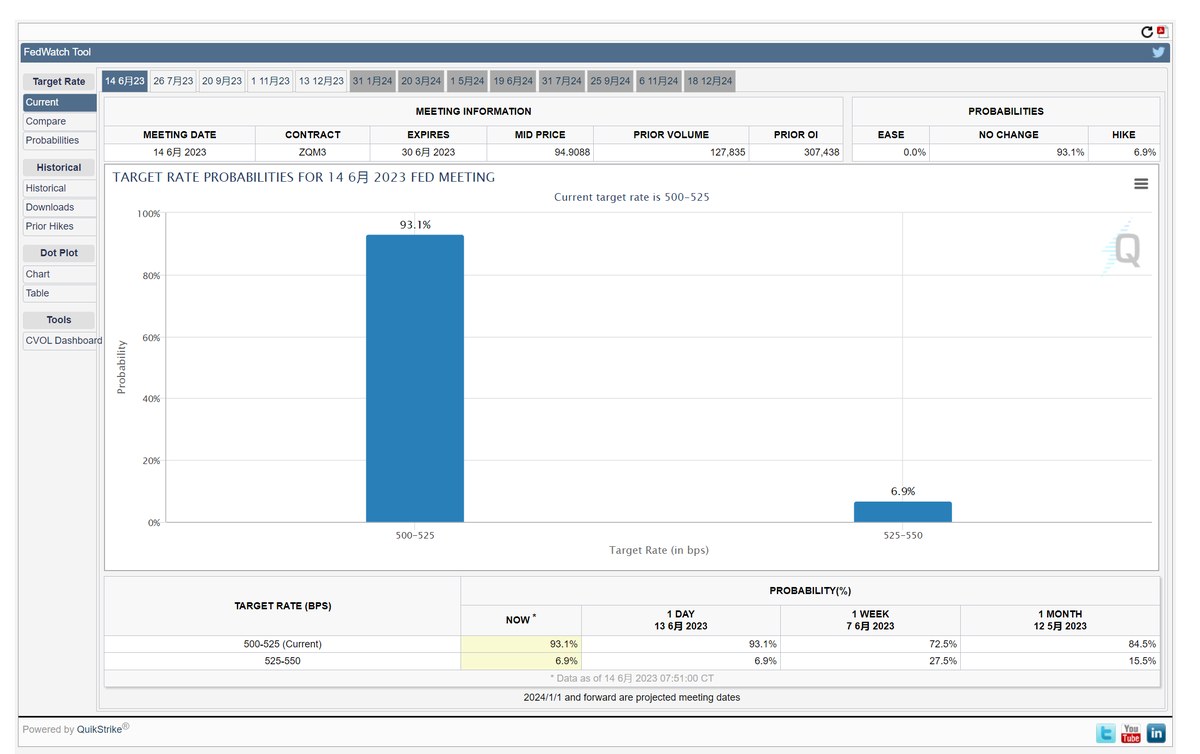Click the Target Rate section header
Viewport: 1200px width, 754px height.
coord(59,81)
